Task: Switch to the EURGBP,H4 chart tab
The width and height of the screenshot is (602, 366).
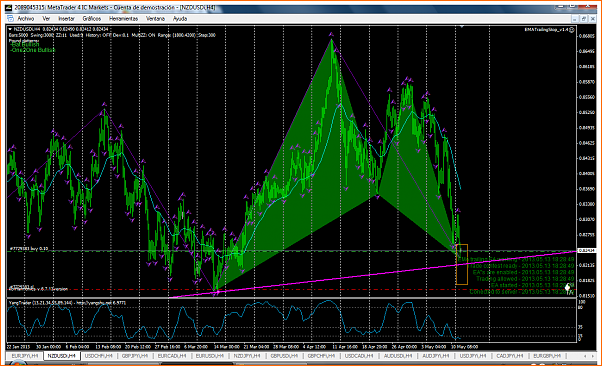Action: click(x=547, y=356)
